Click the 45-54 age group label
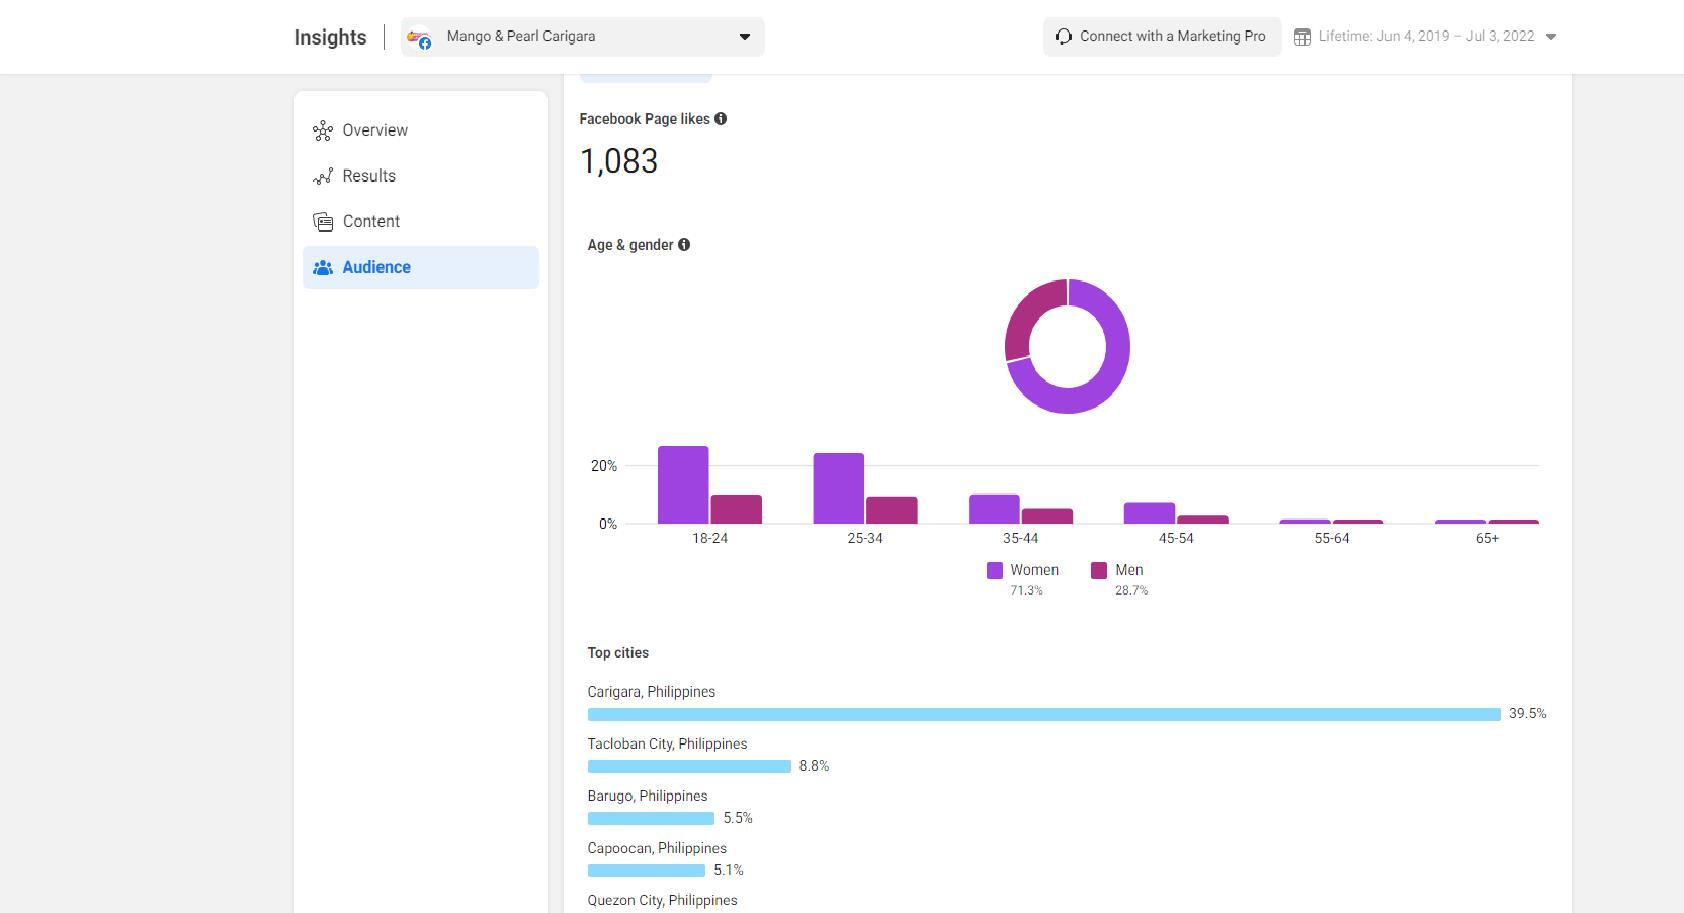 click(1176, 538)
